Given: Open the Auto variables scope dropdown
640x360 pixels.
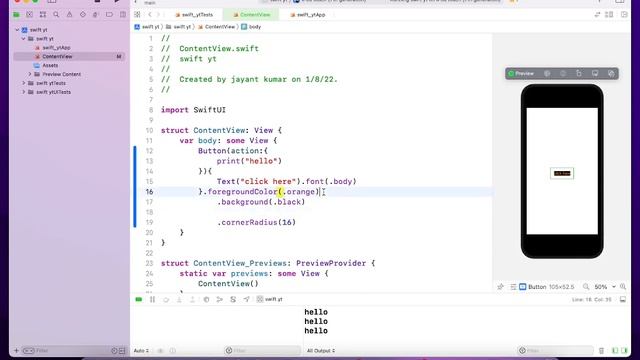Looking at the screenshot, I should (141, 351).
